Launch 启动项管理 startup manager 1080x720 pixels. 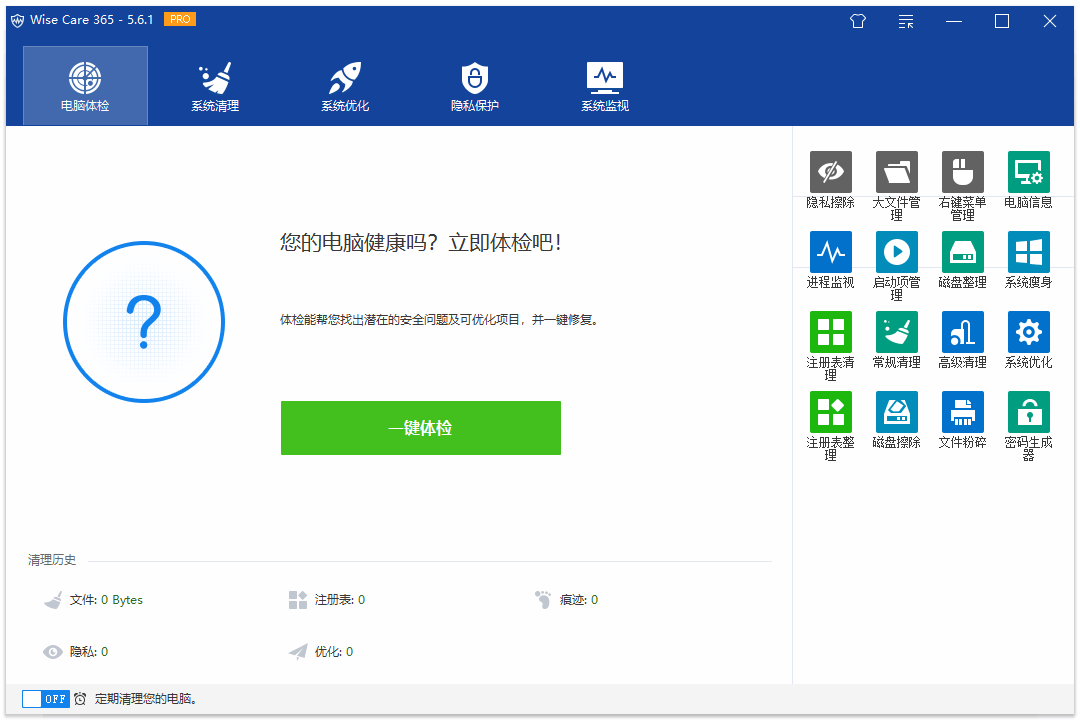pos(896,253)
